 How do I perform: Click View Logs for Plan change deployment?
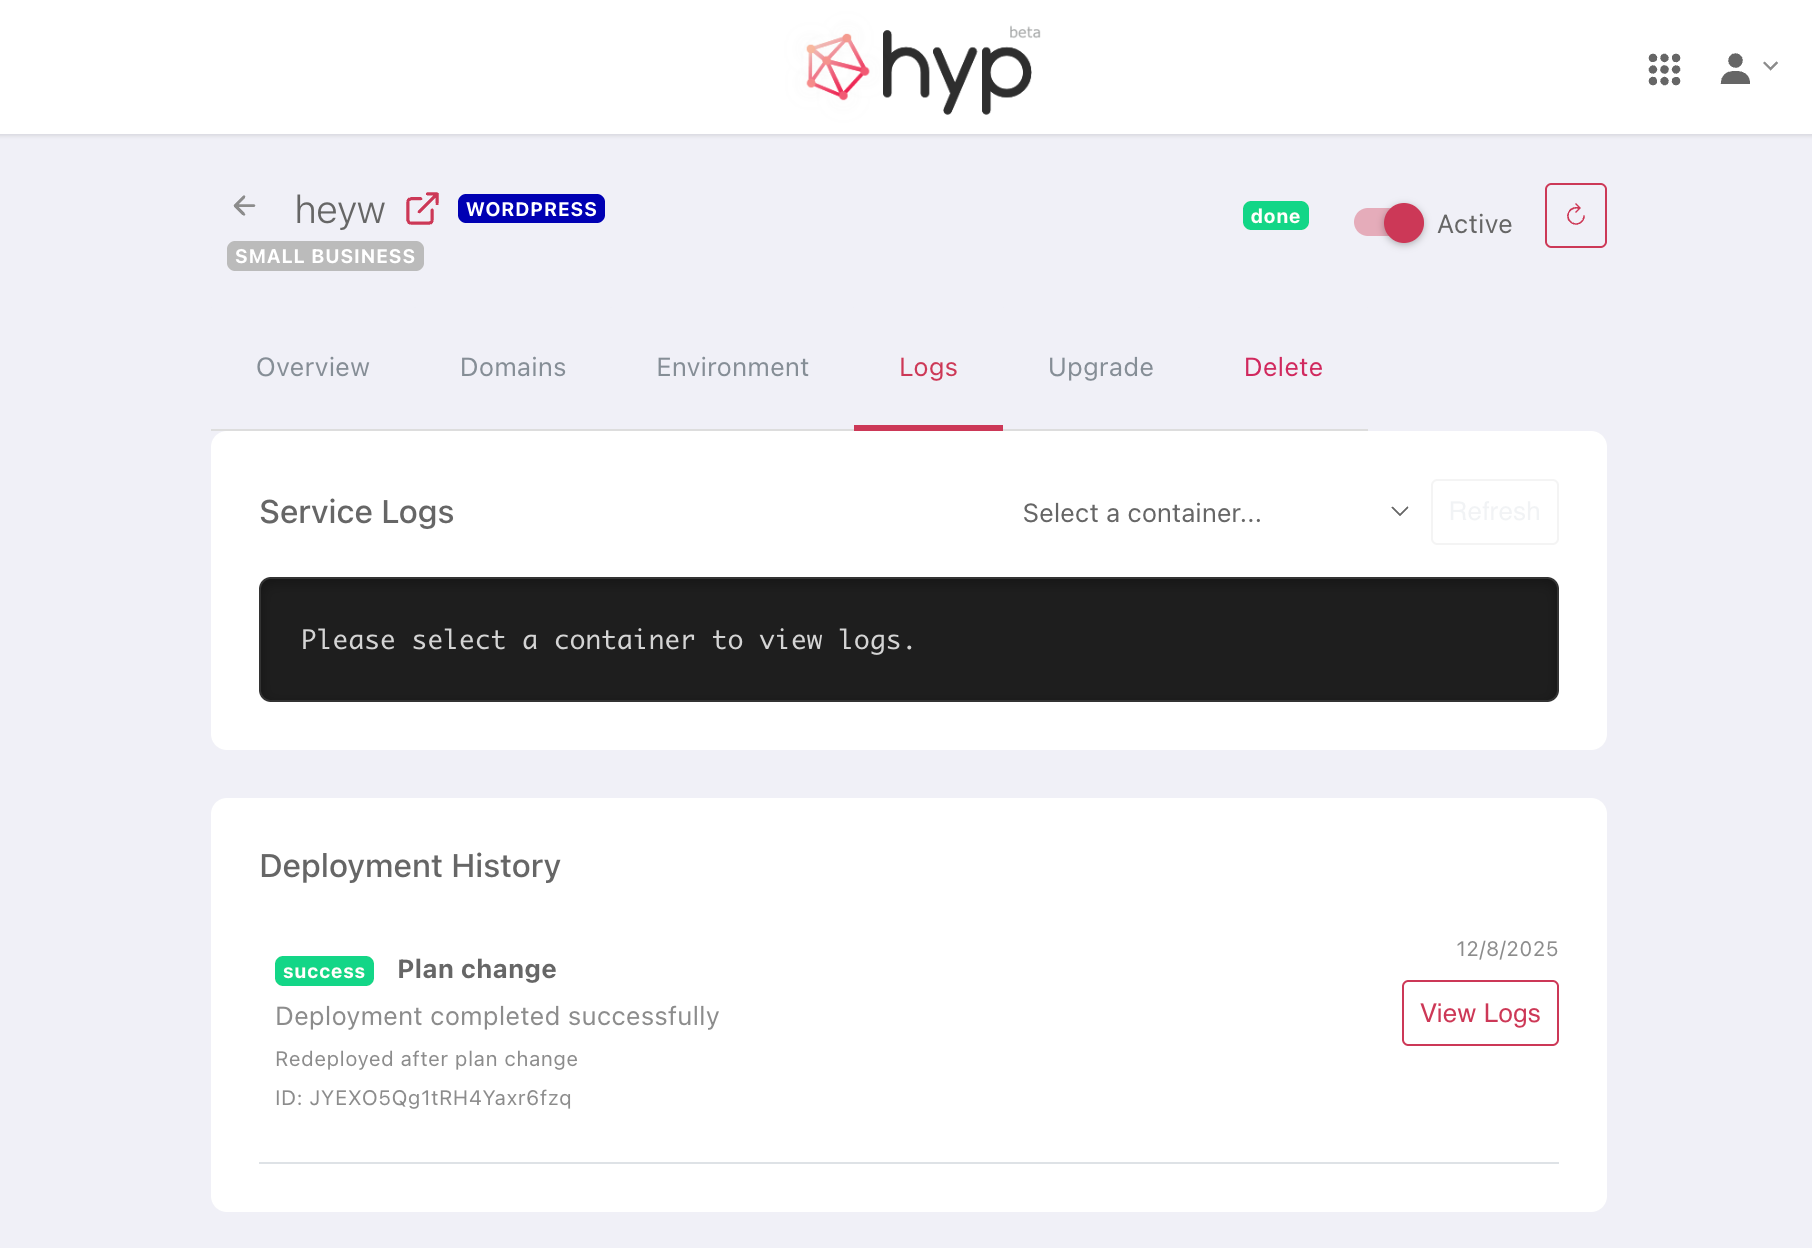pos(1479,1013)
